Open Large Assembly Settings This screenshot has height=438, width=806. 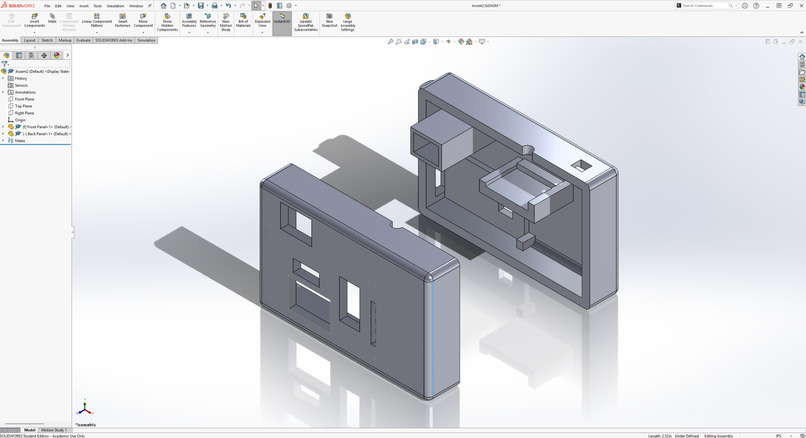347,23
